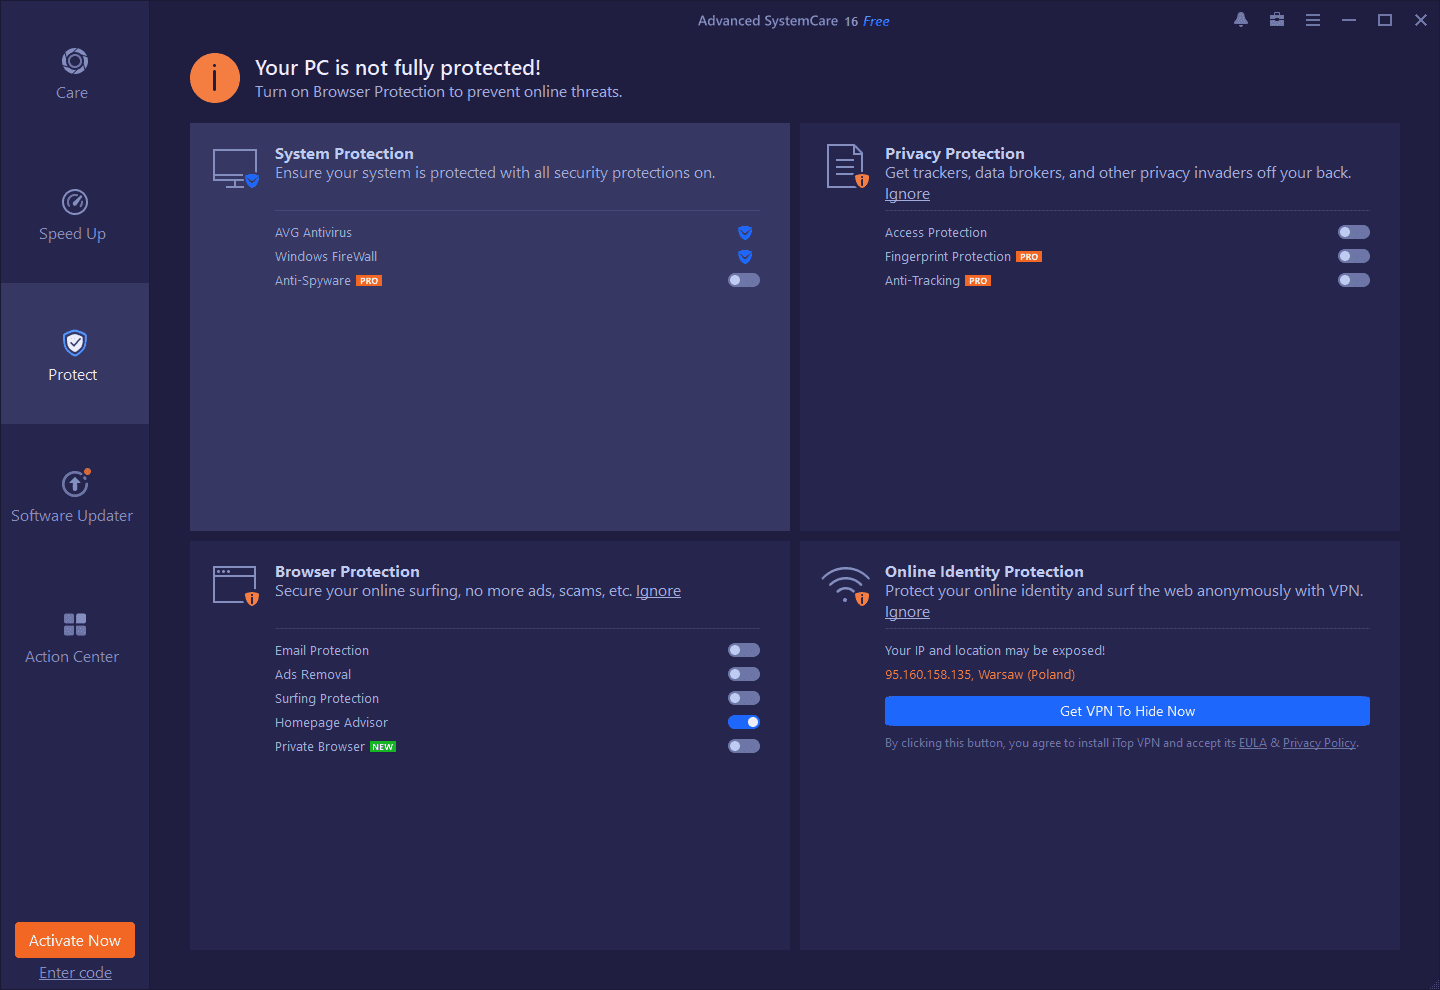The width and height of the screenshot is (1440, 990).
Task: Click the PRO badge beside Anti-Spyware
Action: pos(369,281)
